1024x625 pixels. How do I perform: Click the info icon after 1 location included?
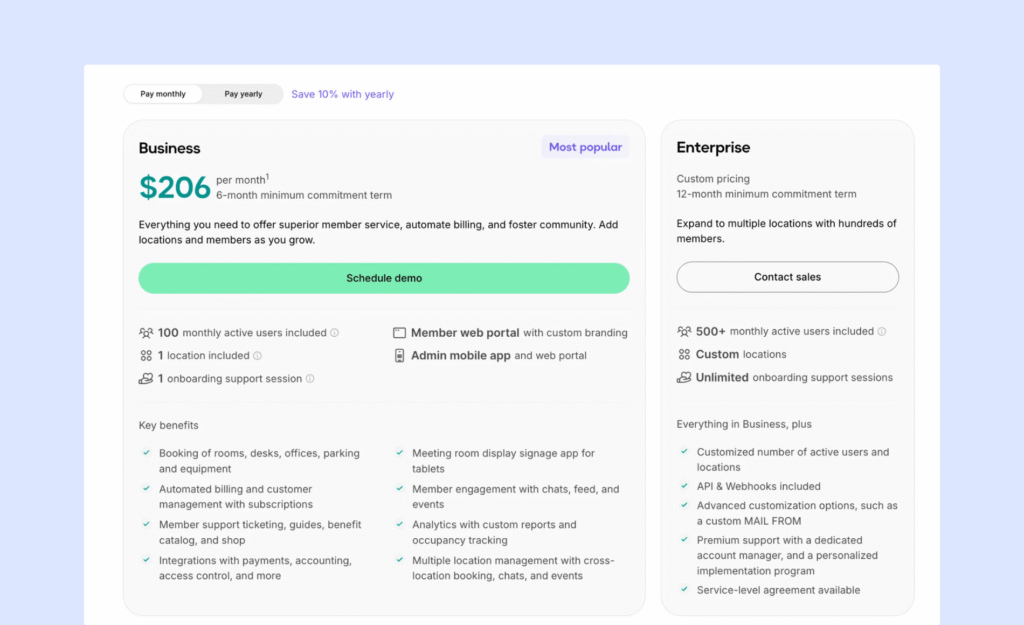[257, 356]
